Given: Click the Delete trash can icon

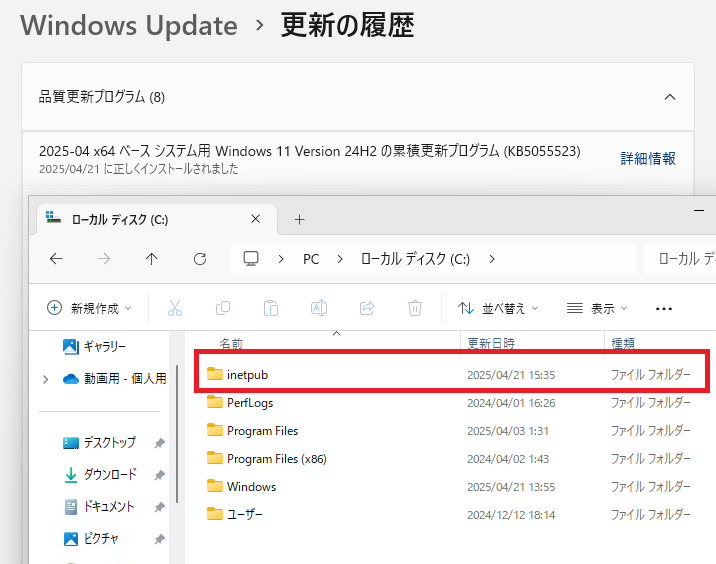Looking at the screenshot, I should [x=415, y=308].
